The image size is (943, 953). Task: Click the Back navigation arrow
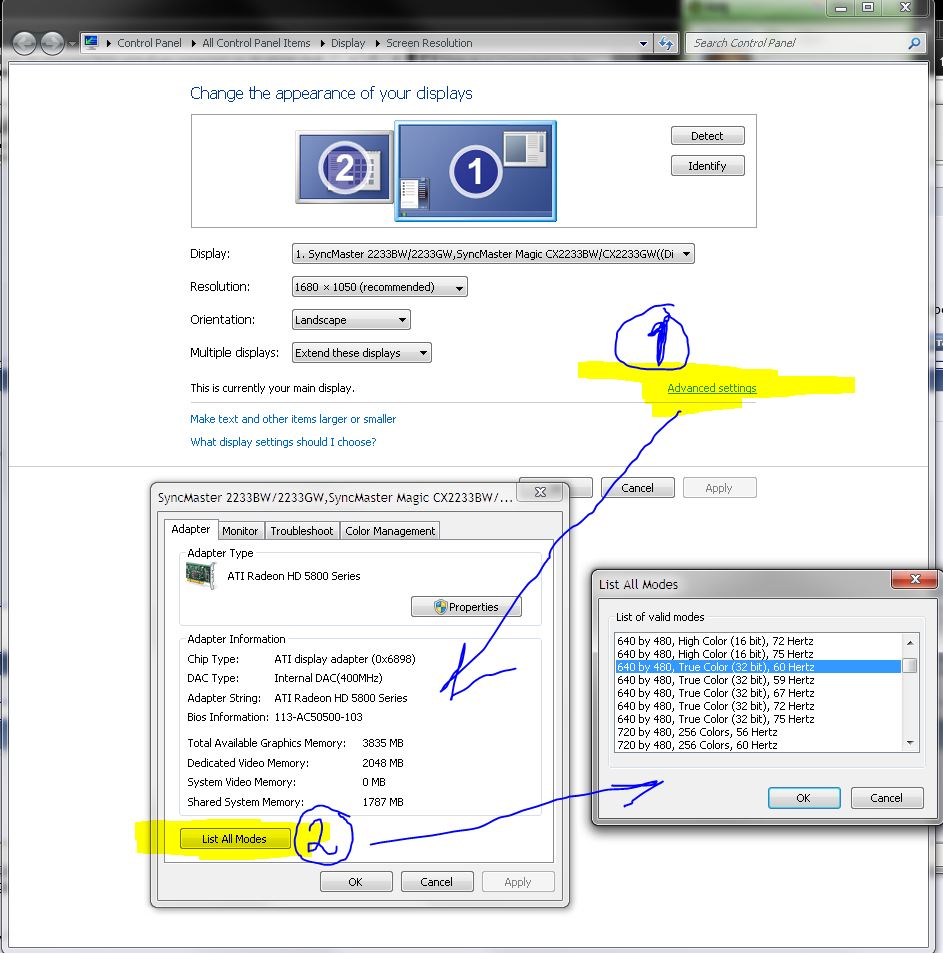coord(25,43)
